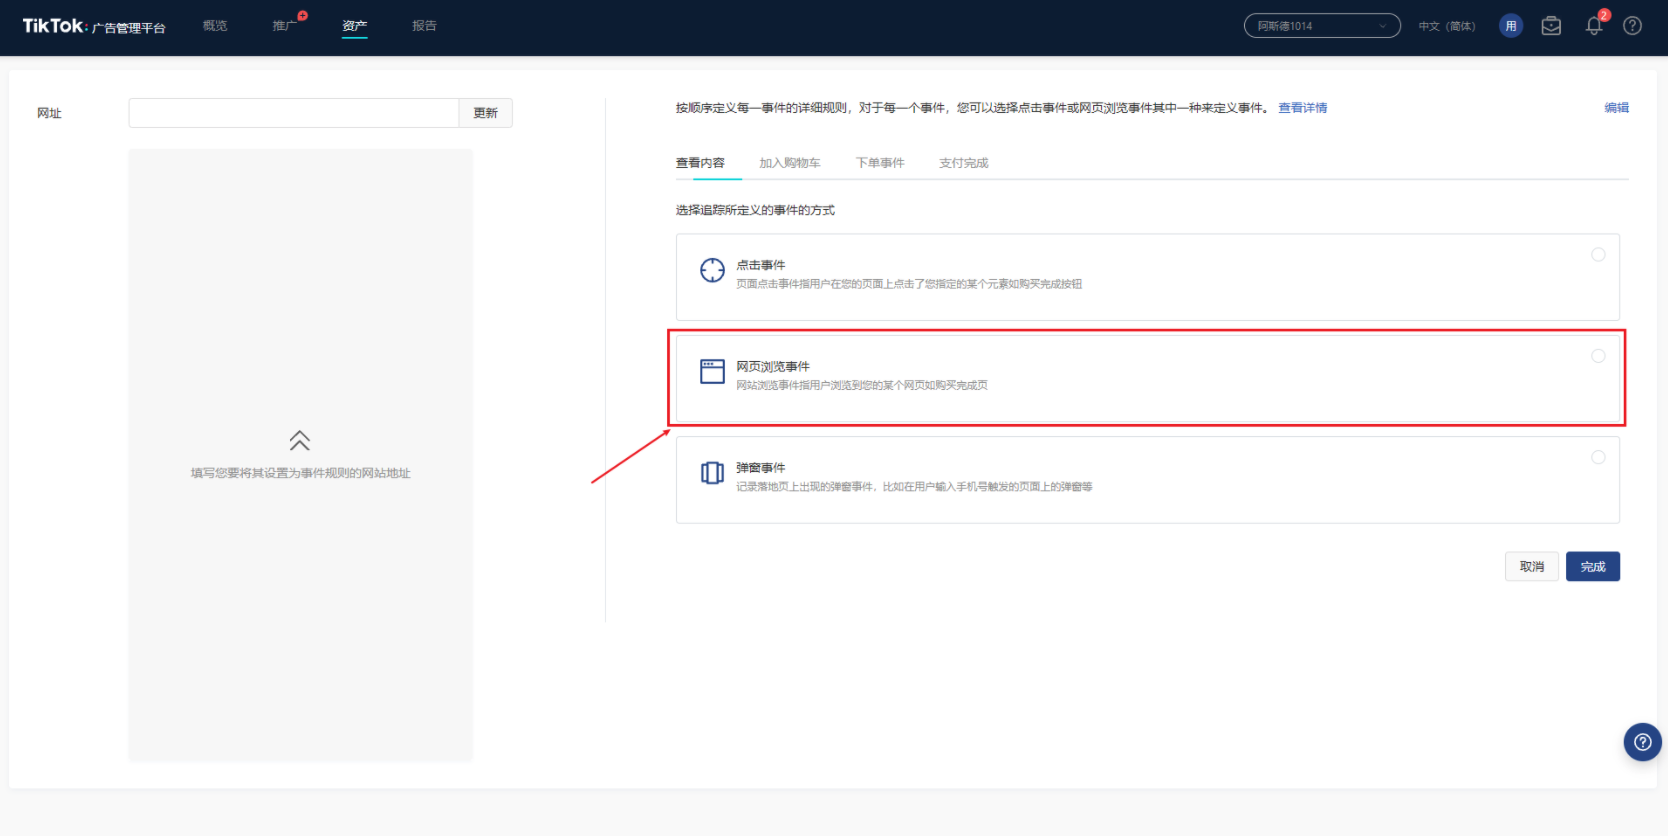1668x836 pixels.
Task: Switch to the 加入购物车 tab
Action: coord(789,163)
